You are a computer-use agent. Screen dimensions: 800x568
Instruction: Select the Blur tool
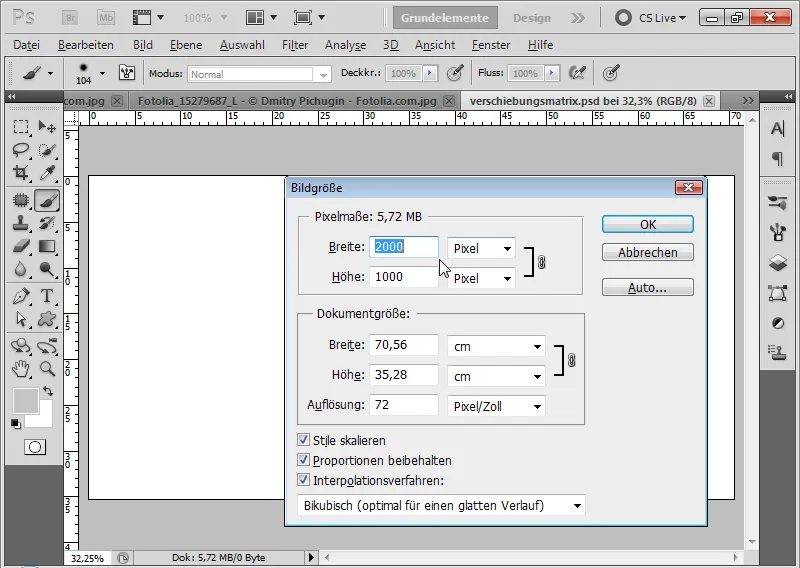[21, 269]
